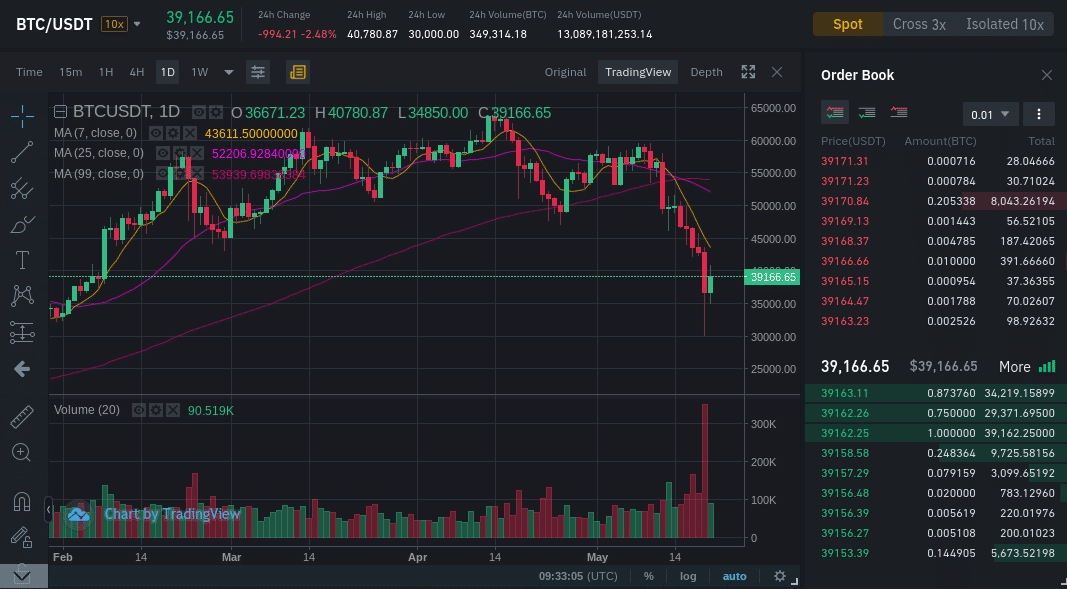Hide the Volume indicator
The height and width of the screenshot is (589, 1067).
(139, 410)
